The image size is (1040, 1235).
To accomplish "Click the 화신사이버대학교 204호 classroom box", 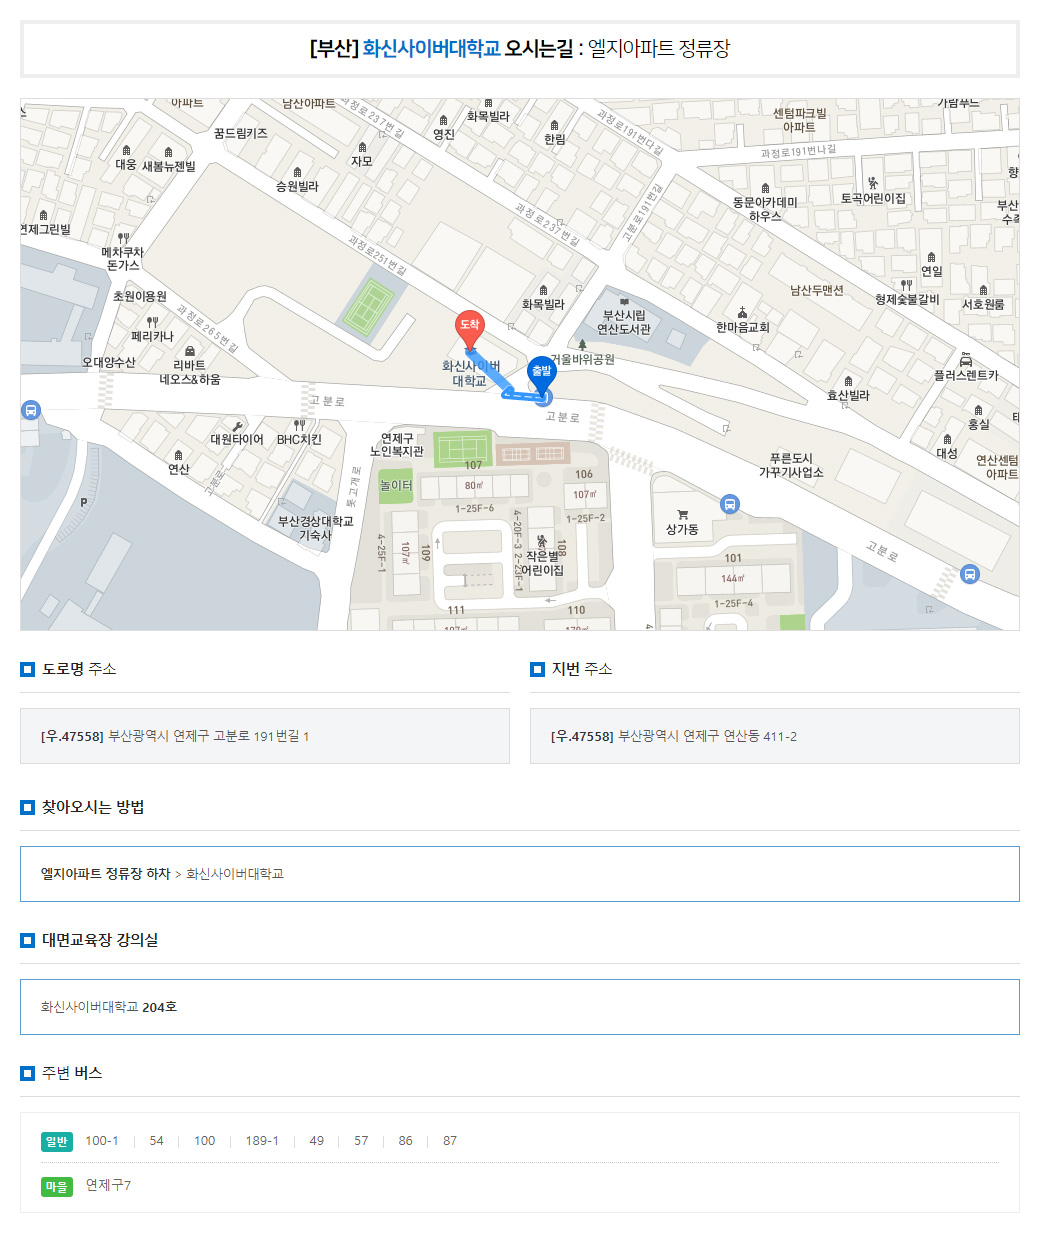I will 519,1007.
